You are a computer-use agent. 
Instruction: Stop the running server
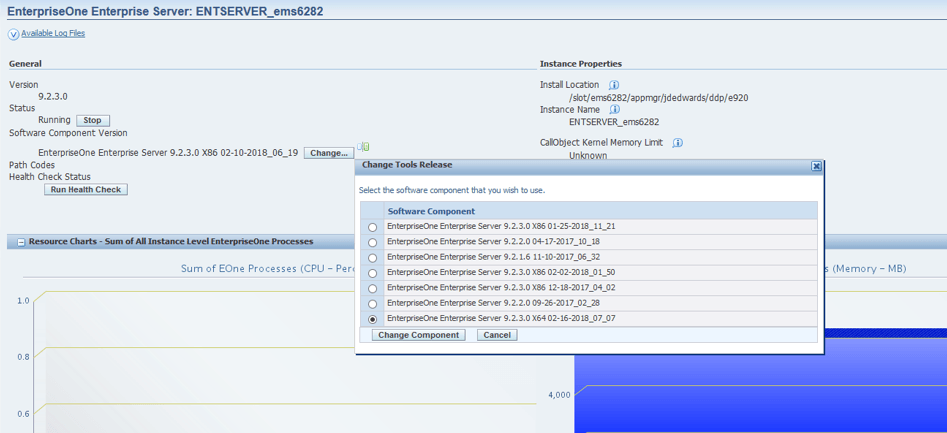tap(92, 120)
